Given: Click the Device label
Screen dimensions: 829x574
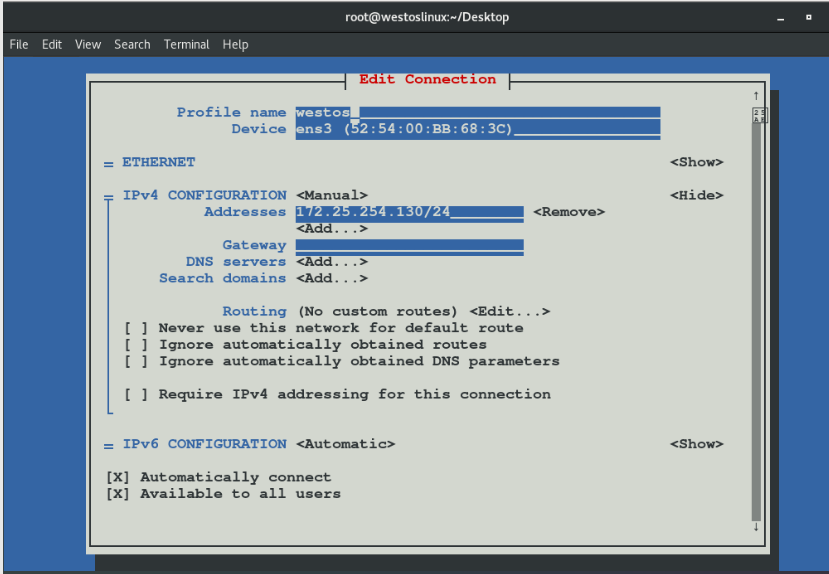Looking at the screenshot, I should [x=259, y=129].
